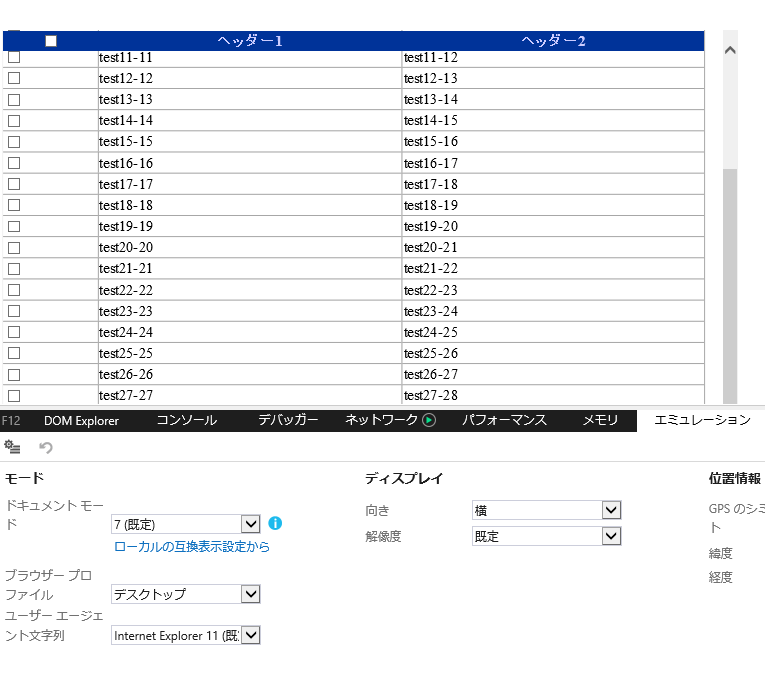765x678 pixels.
Task: Open the resolution 解像度 dropdown
Action: coord(546,536)
